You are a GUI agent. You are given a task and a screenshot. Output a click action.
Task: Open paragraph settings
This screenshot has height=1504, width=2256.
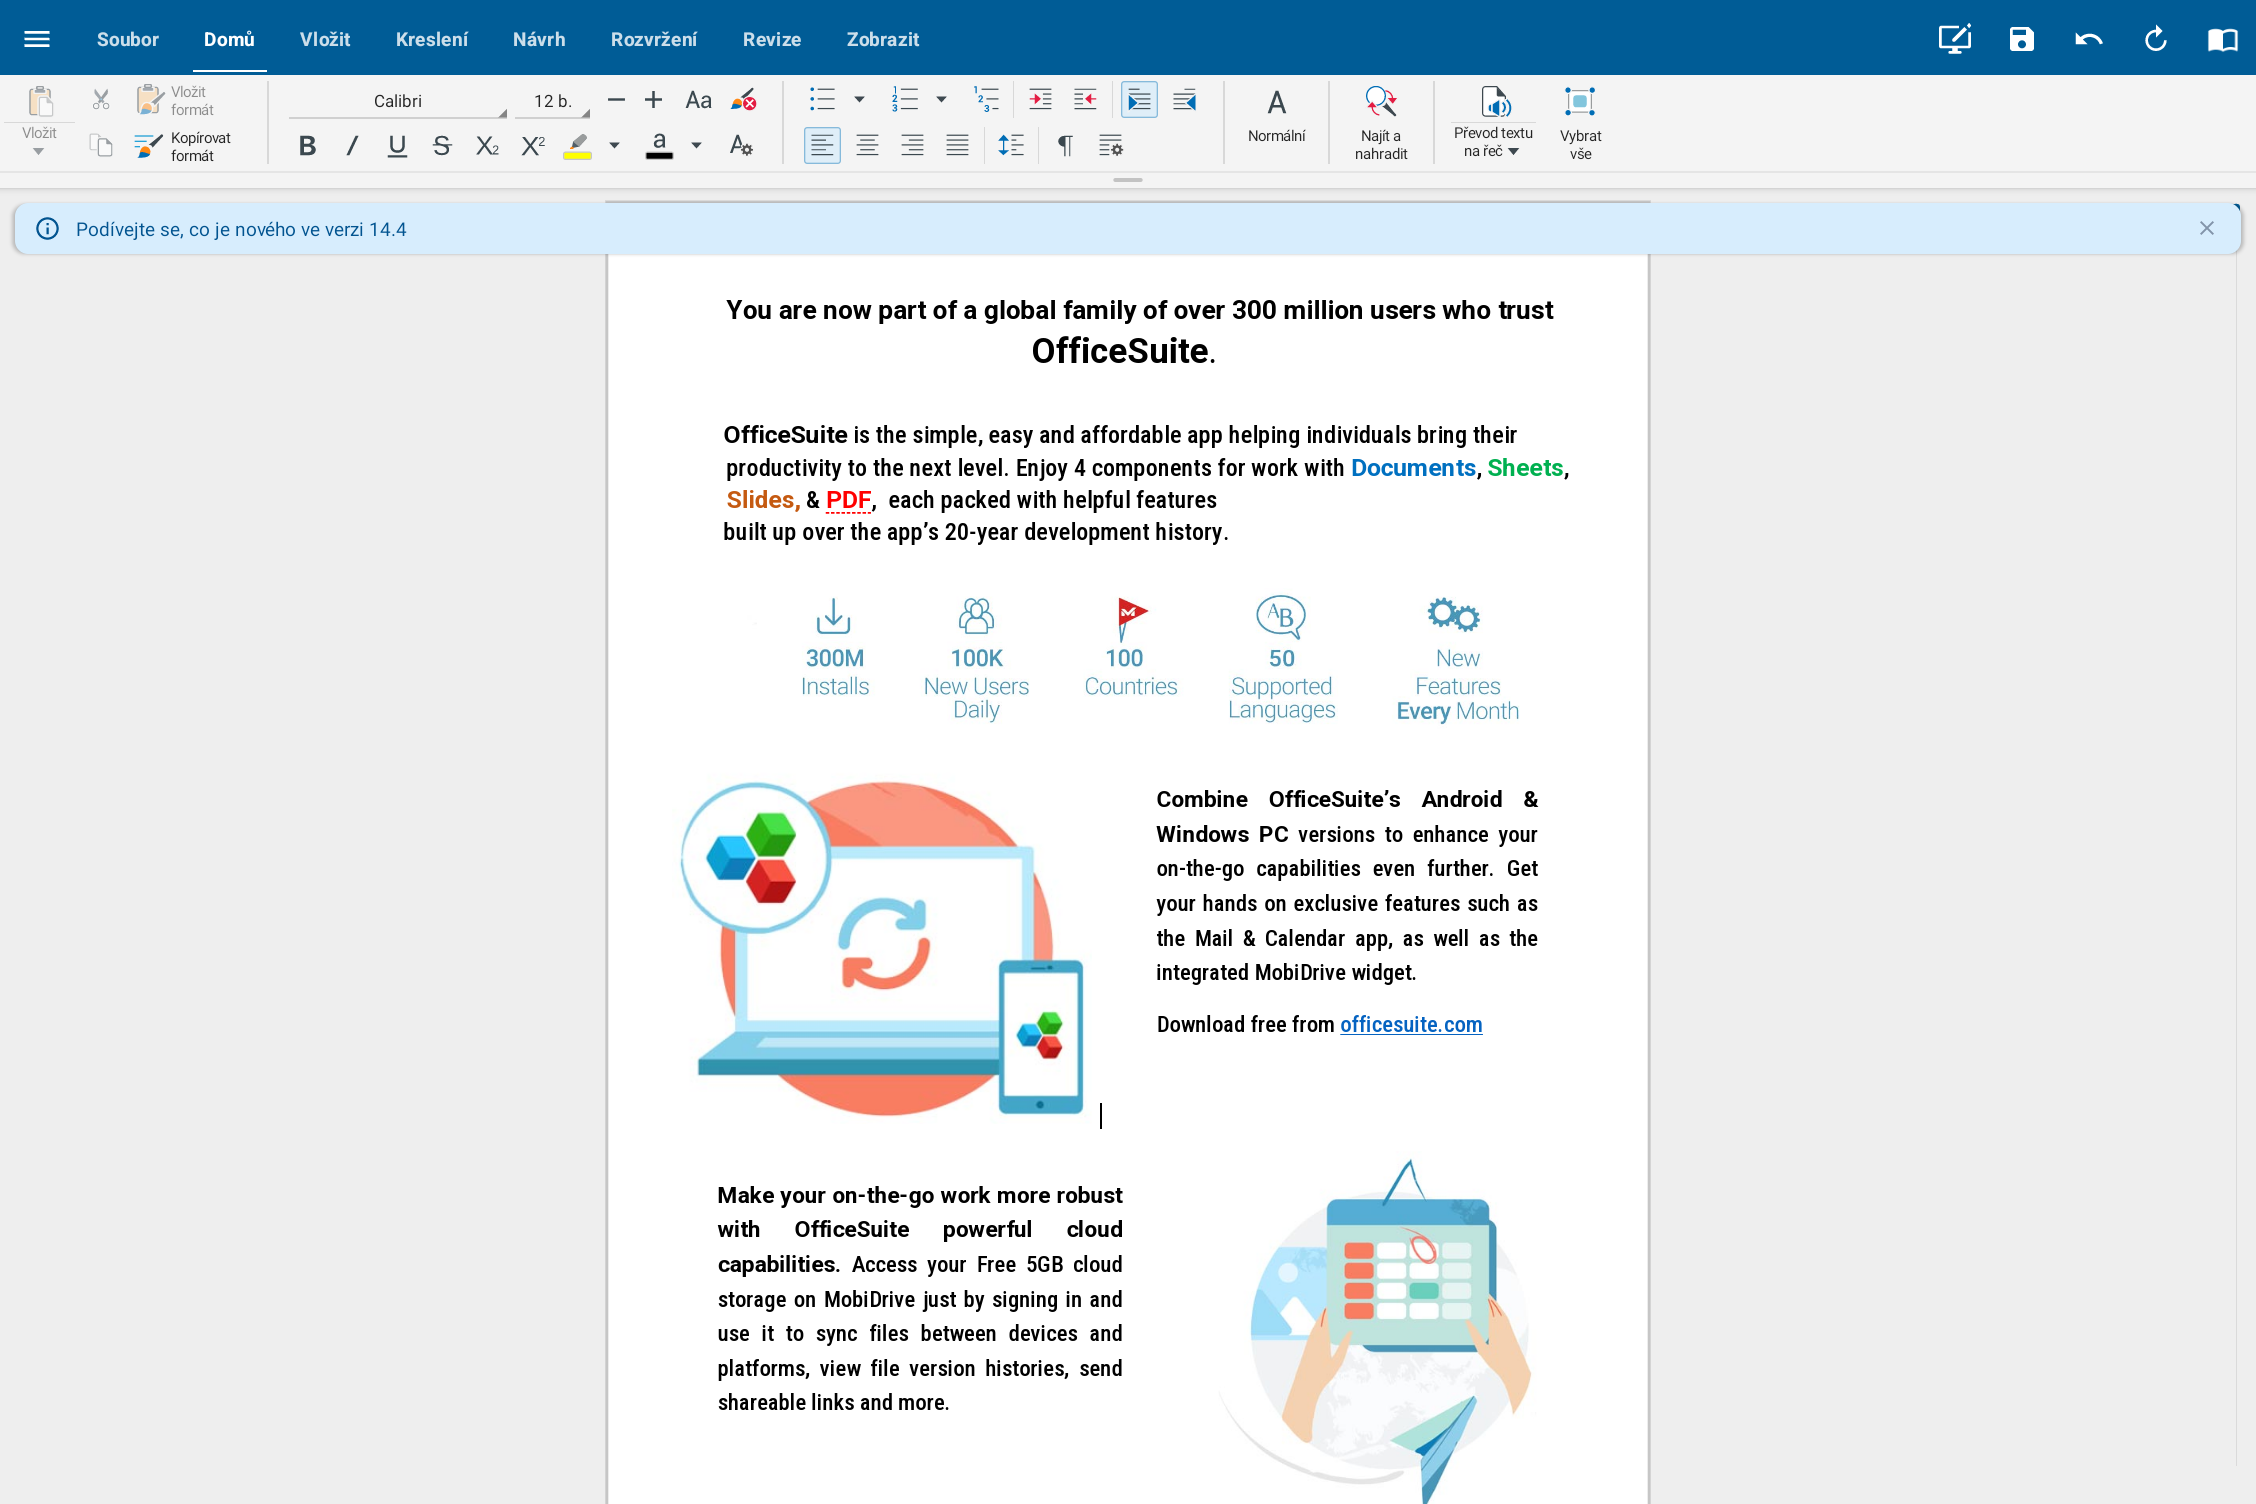[x=1110, y=146]
